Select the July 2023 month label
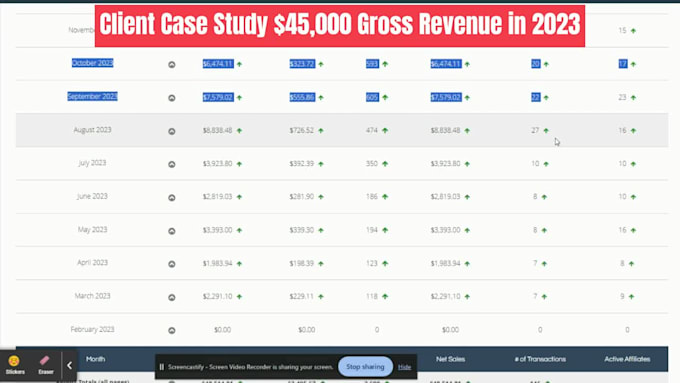Screen dimensions: 680x383 [92, 163]
